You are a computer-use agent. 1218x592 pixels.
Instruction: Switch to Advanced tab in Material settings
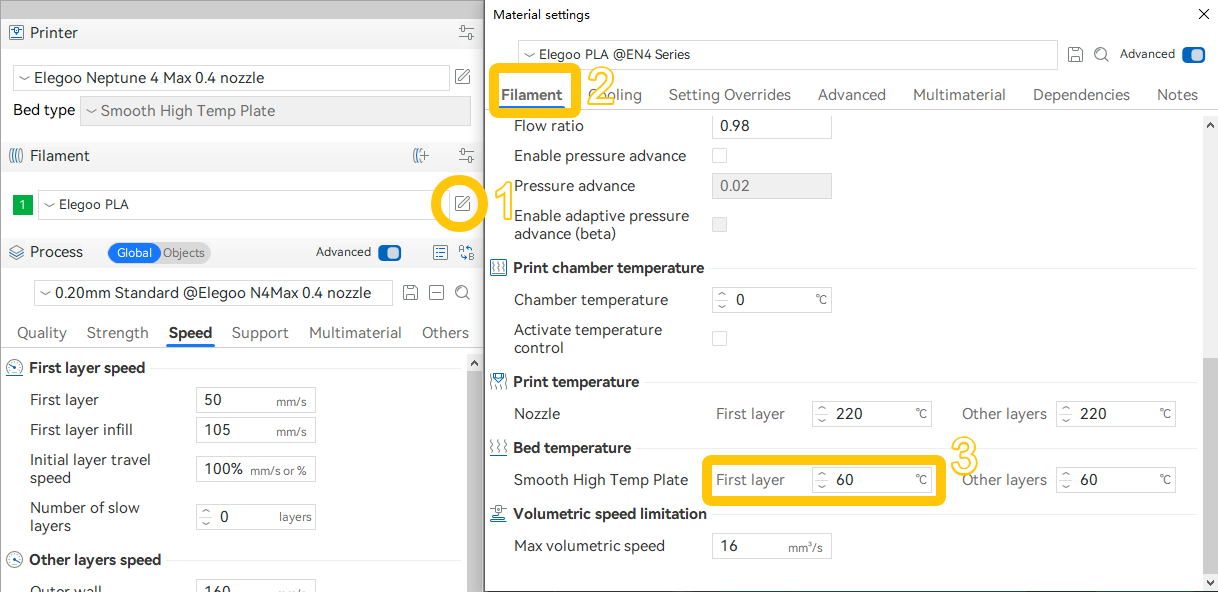[x=852, y=95]
